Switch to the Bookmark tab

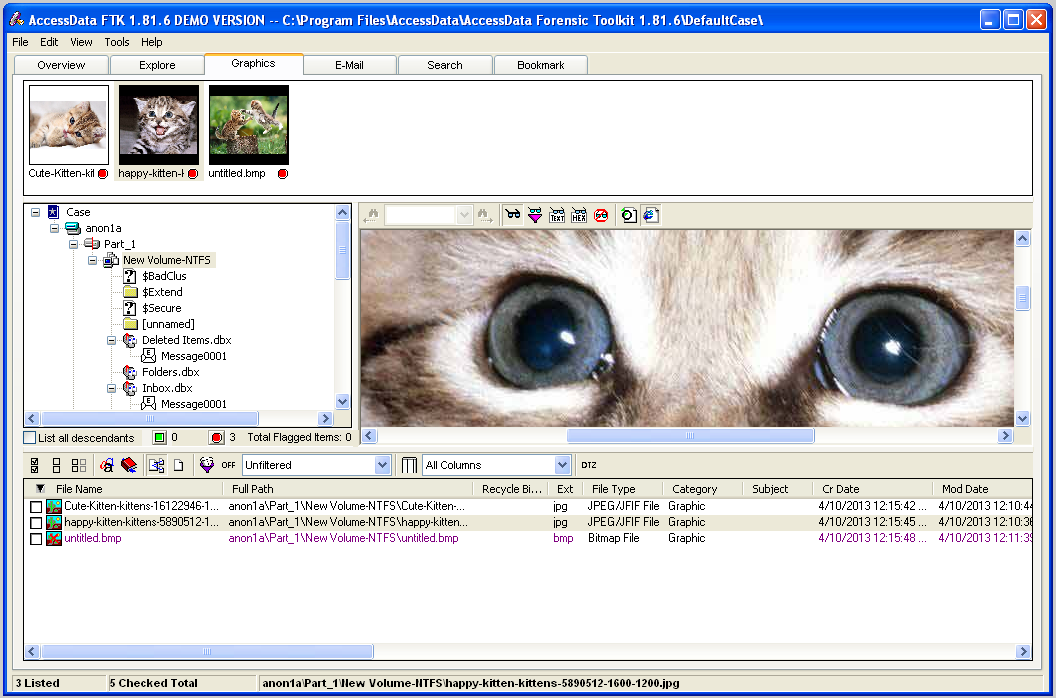click(541, 65)
